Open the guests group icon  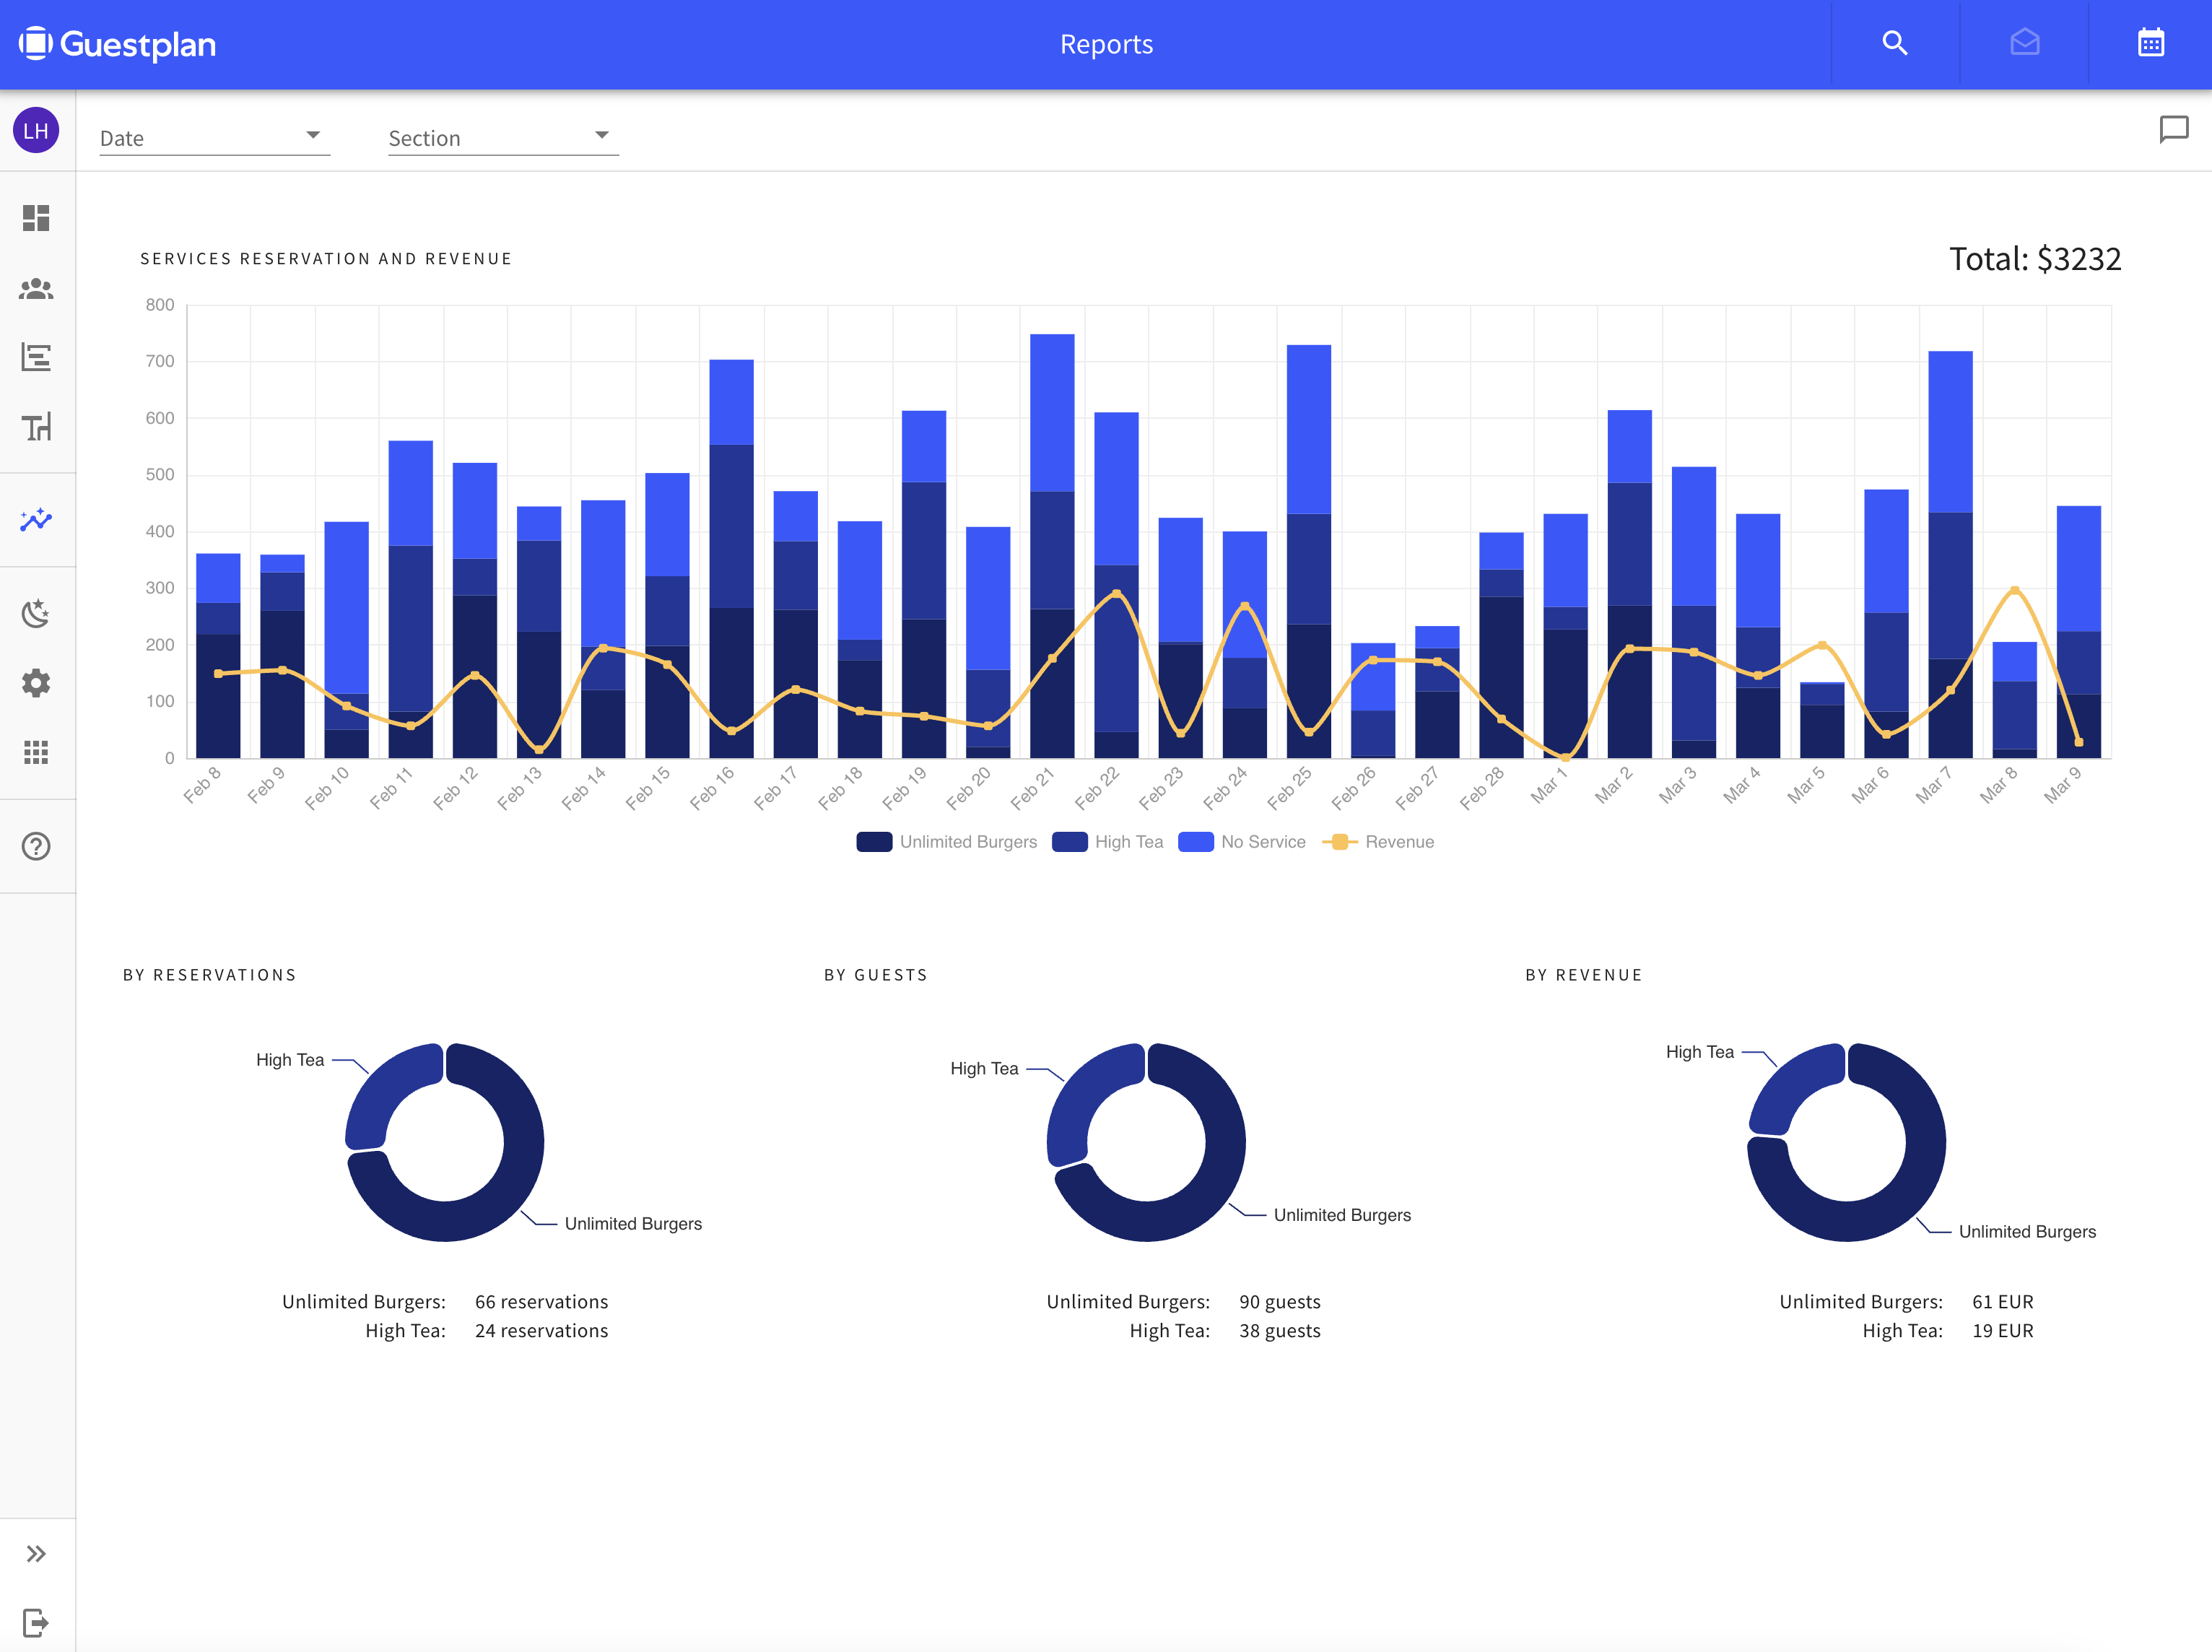[x=36, y=289]
